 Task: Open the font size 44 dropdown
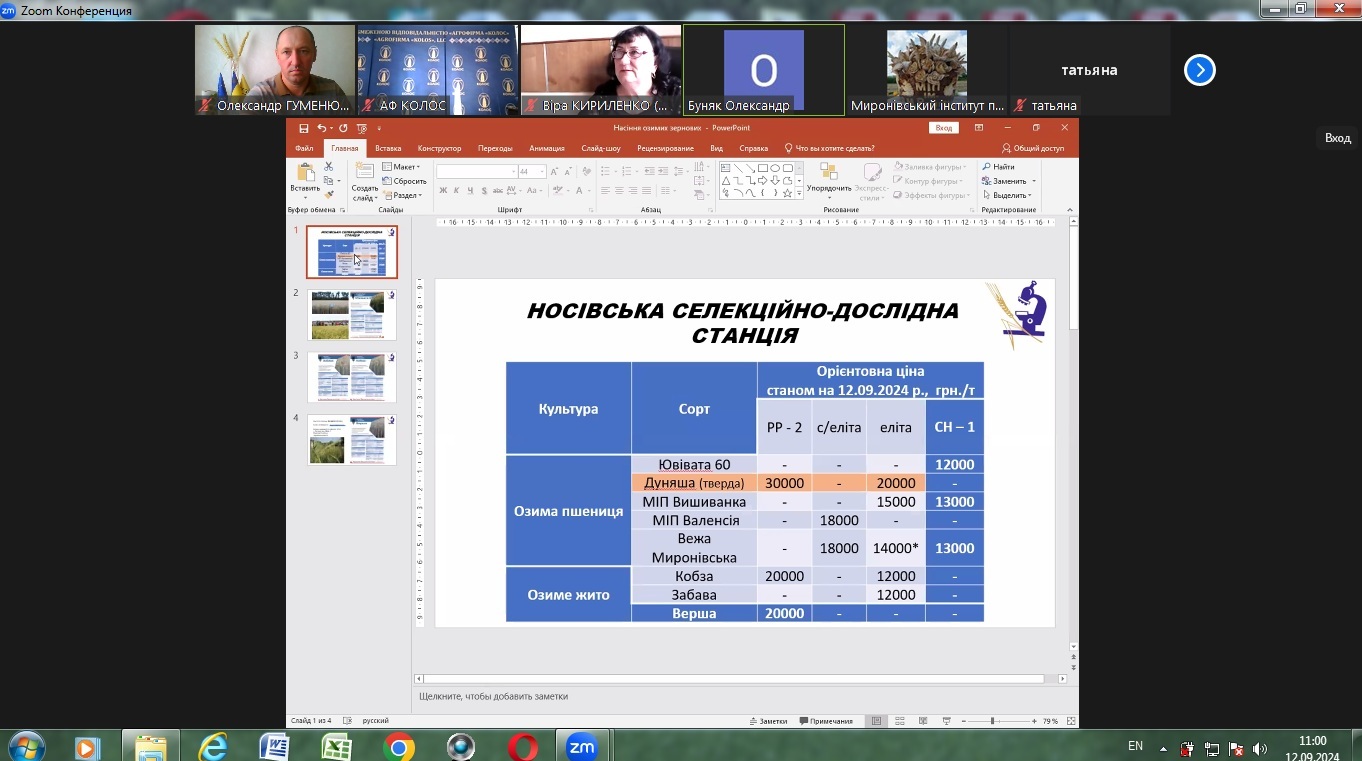tap(541, 172)
